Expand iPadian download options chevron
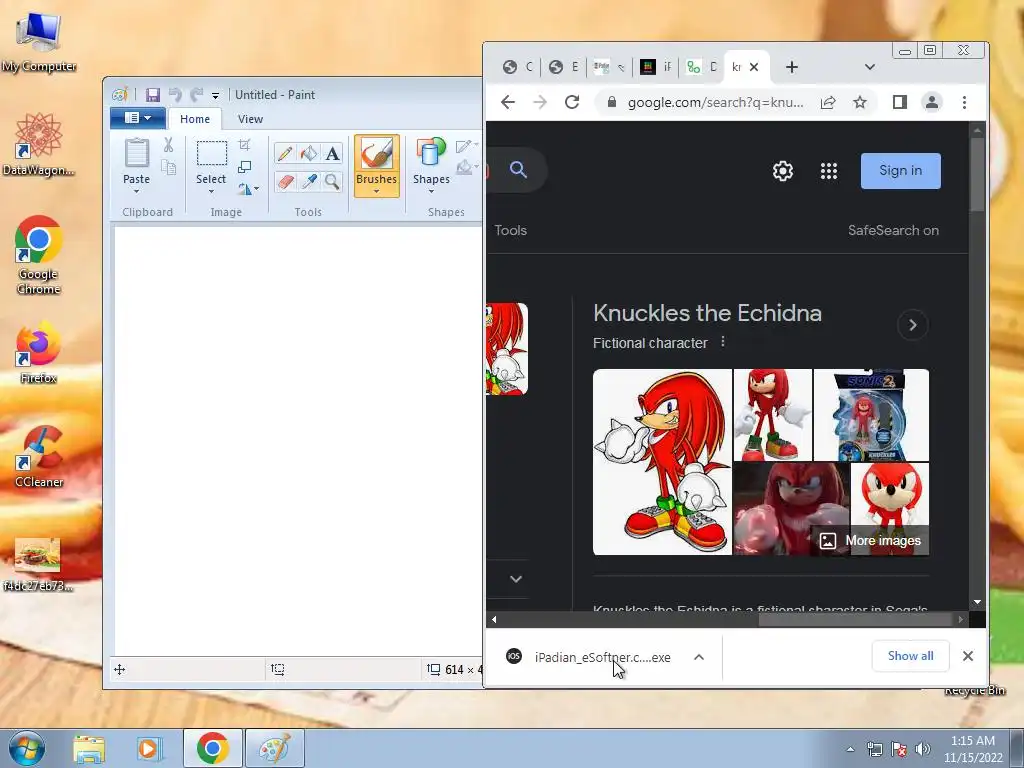This screenshot has height=768, width=1024. point(699,657)
